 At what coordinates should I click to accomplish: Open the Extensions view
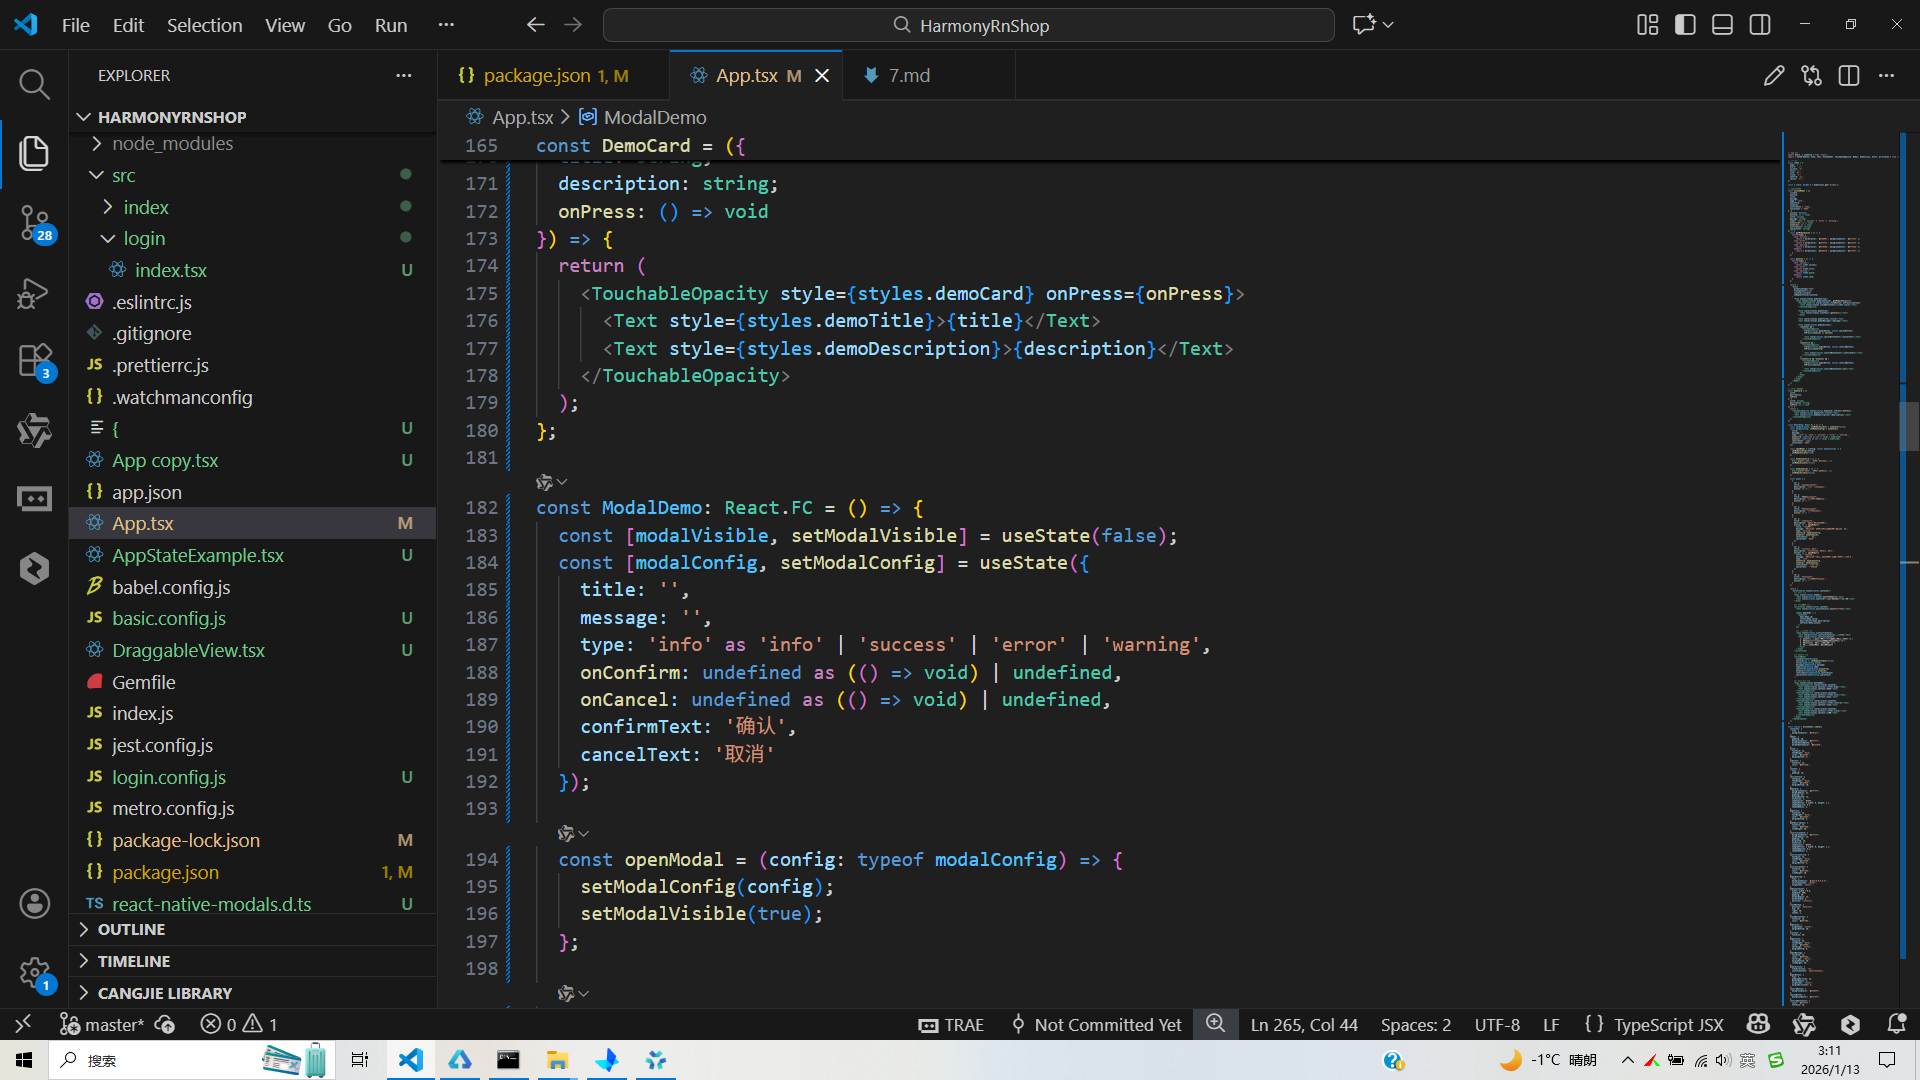click(34, 361)
